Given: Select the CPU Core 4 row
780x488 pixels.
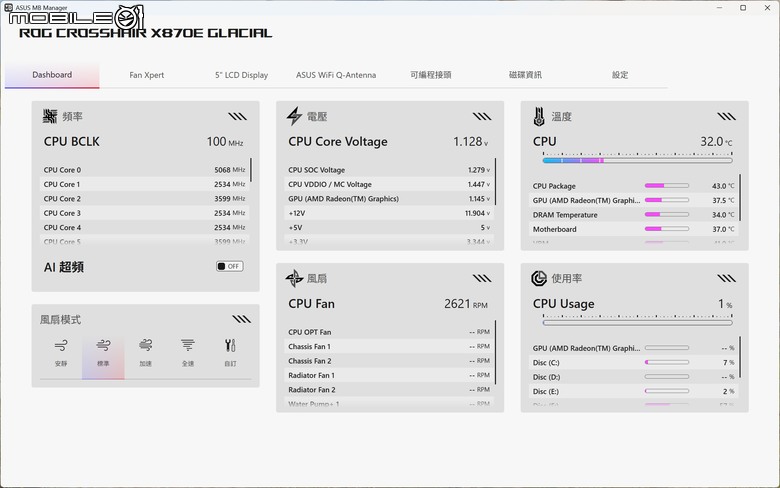Looking at the screenshot, I should (144, 227).
